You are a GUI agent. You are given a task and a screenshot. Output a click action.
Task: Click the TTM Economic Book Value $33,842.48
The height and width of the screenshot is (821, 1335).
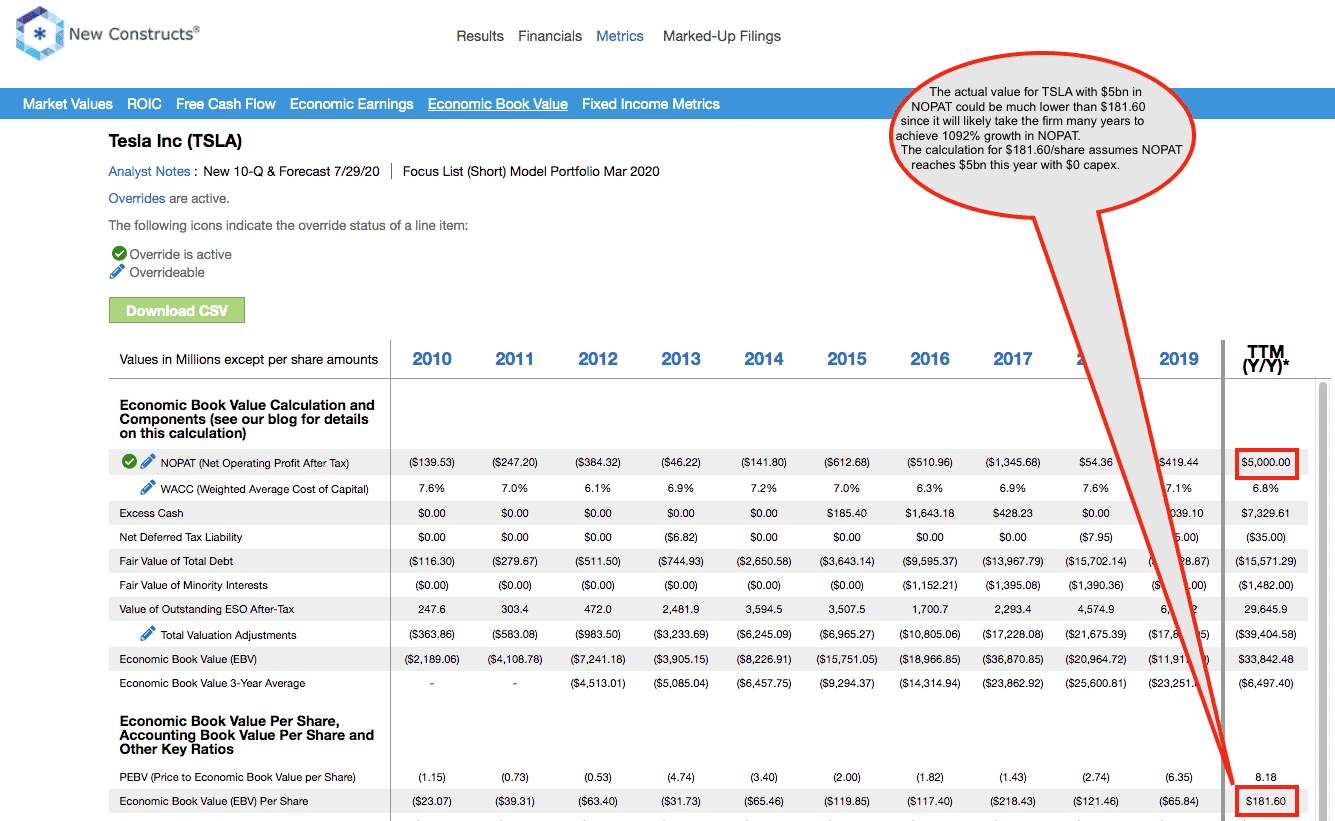coord(1266,659)
